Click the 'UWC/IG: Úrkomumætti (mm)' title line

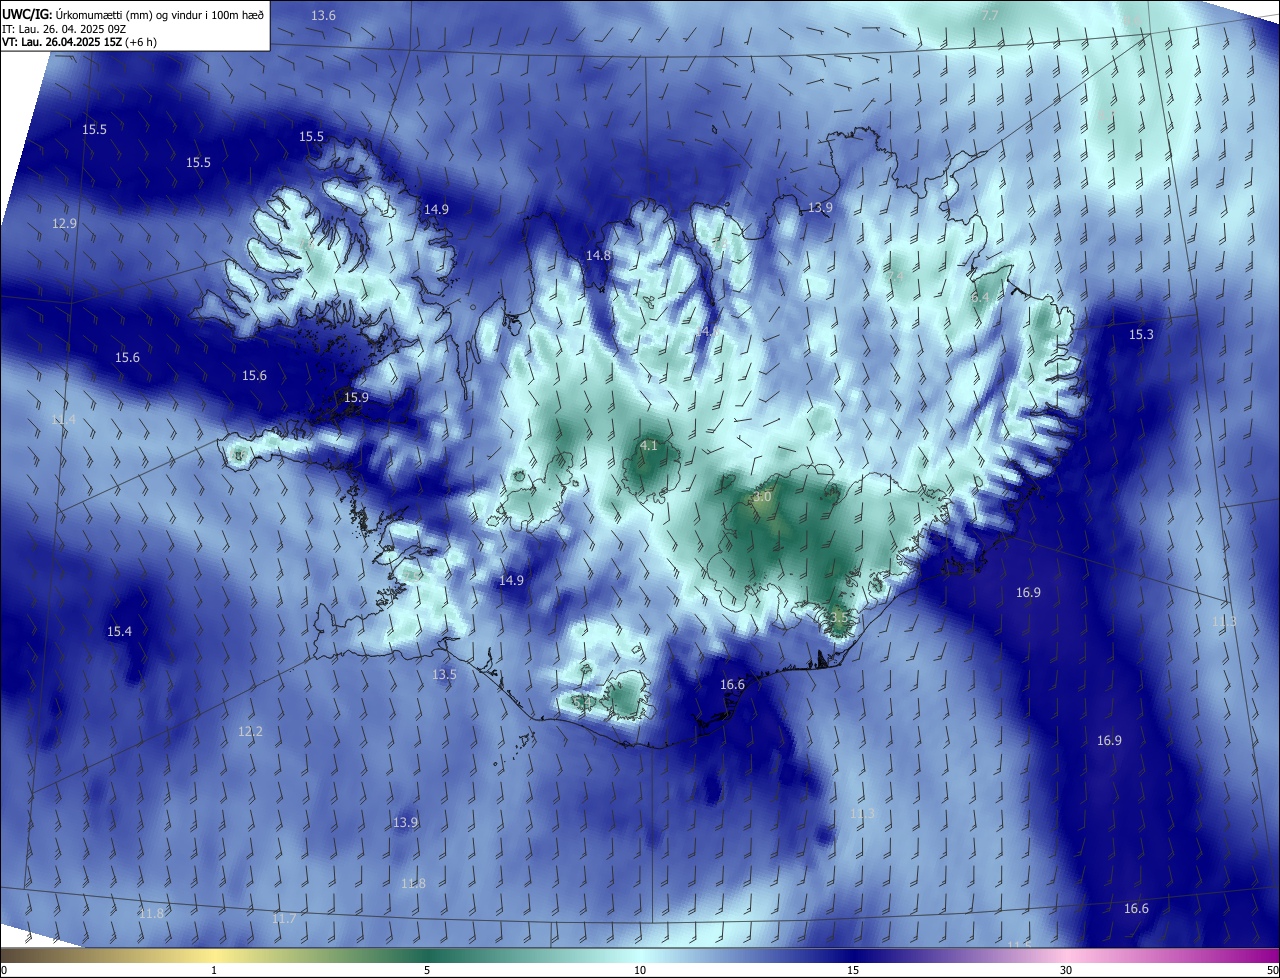pos(133,14)
